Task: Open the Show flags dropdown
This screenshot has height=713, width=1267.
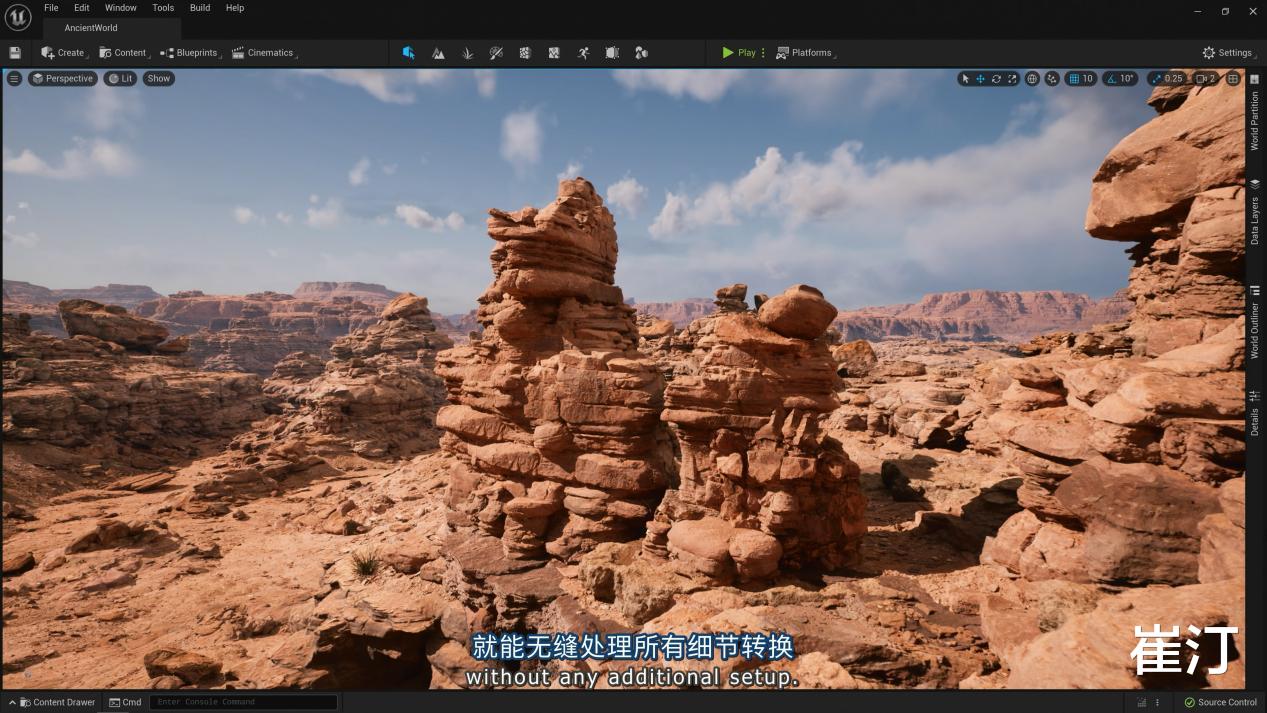Action: (x=159, y=79)
